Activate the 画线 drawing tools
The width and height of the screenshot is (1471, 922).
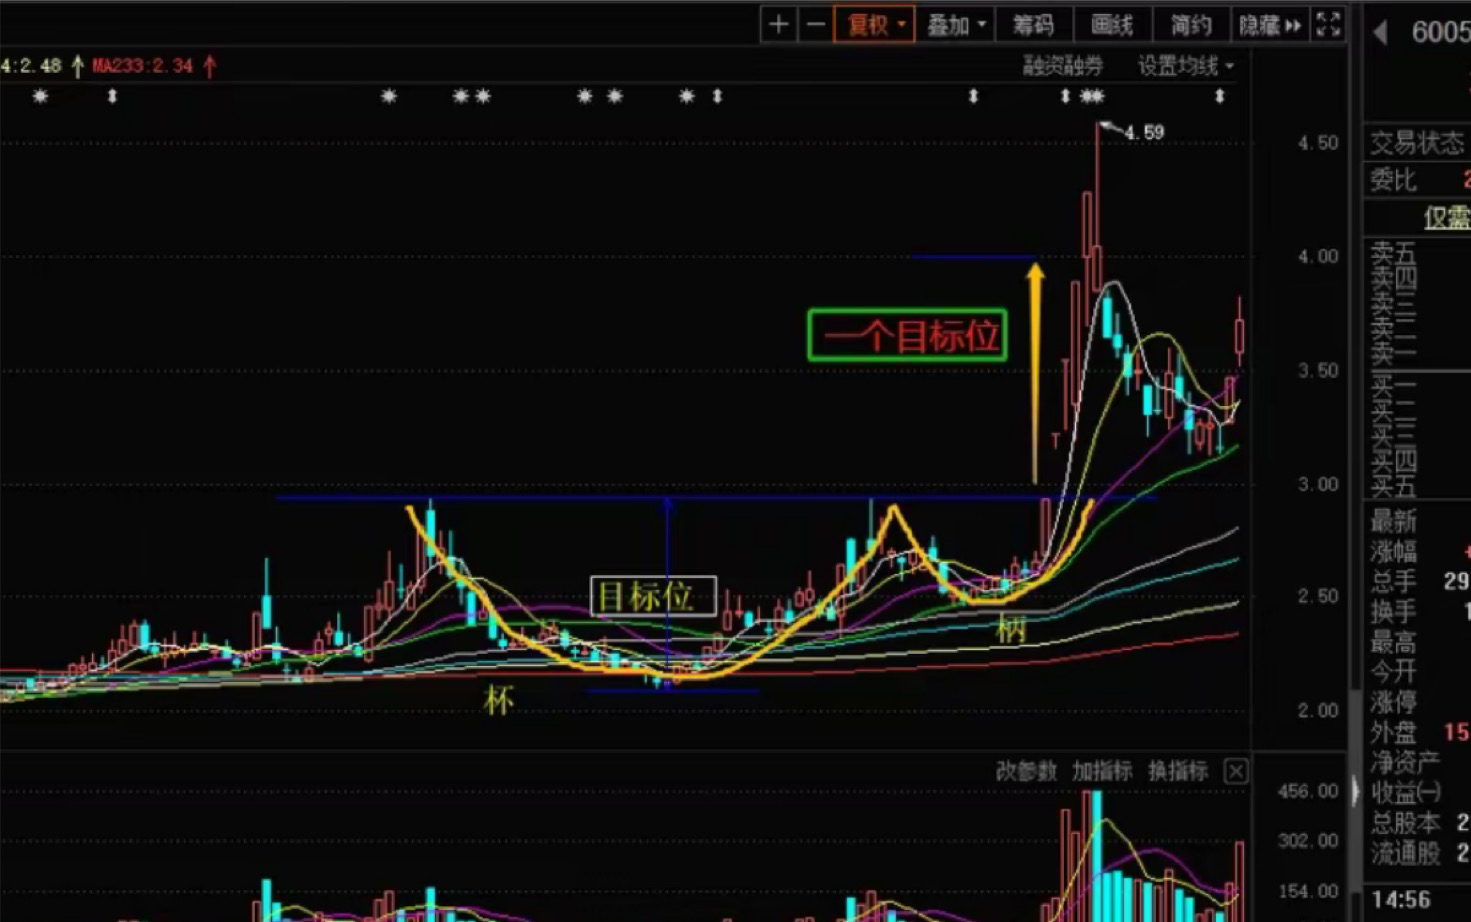point(1112,25)
